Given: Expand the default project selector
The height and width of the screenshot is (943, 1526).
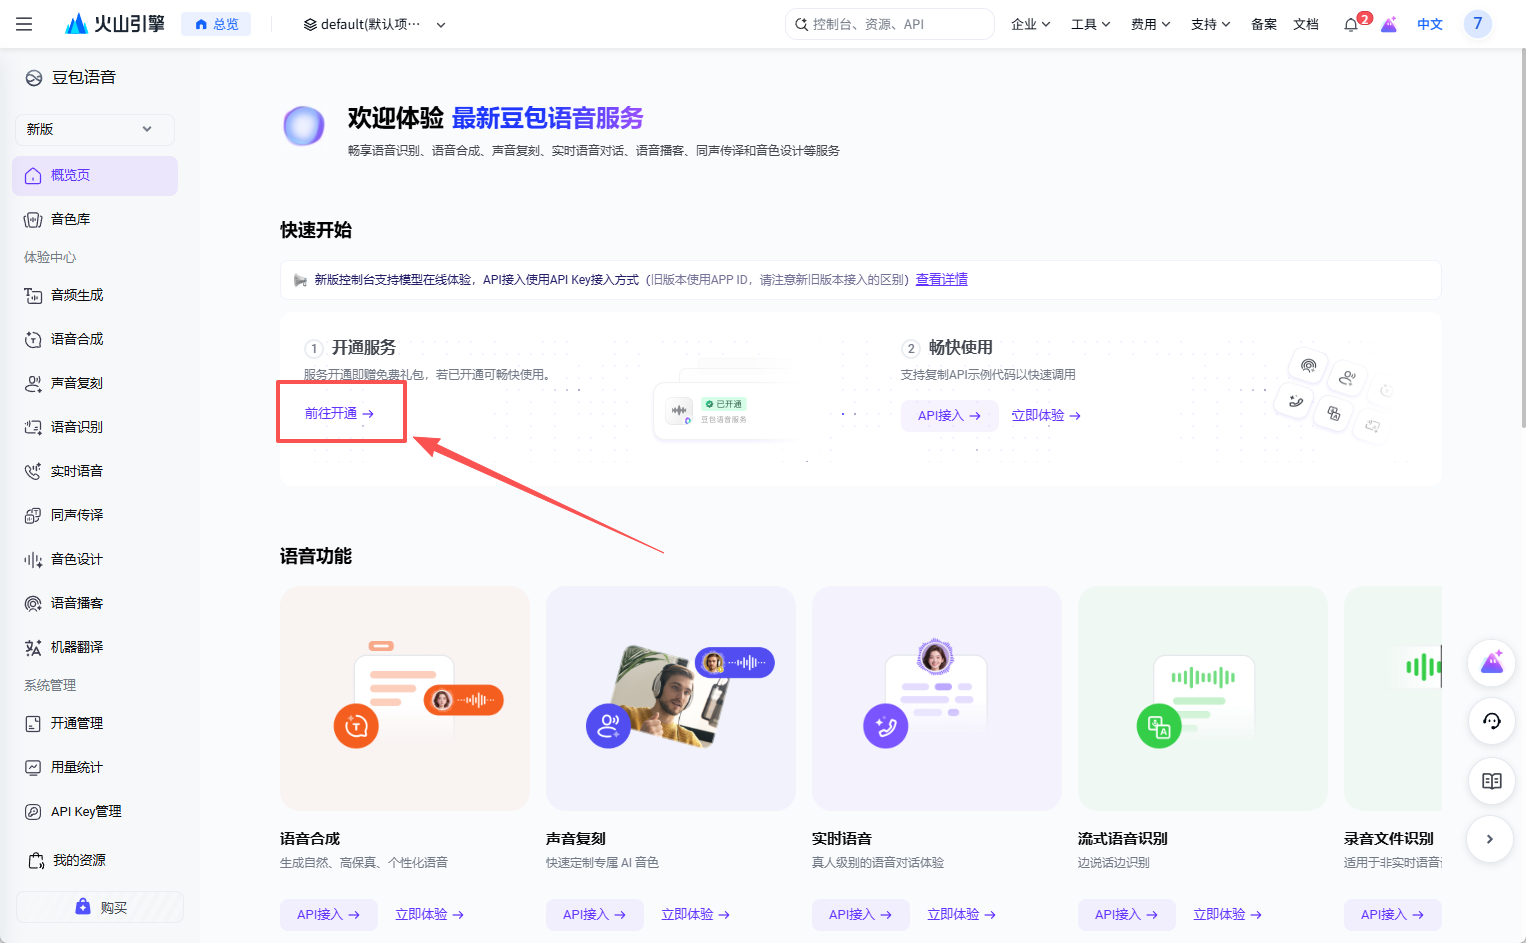Looking at the screenshot, I should pyautogui.click(x=374, y=24).
